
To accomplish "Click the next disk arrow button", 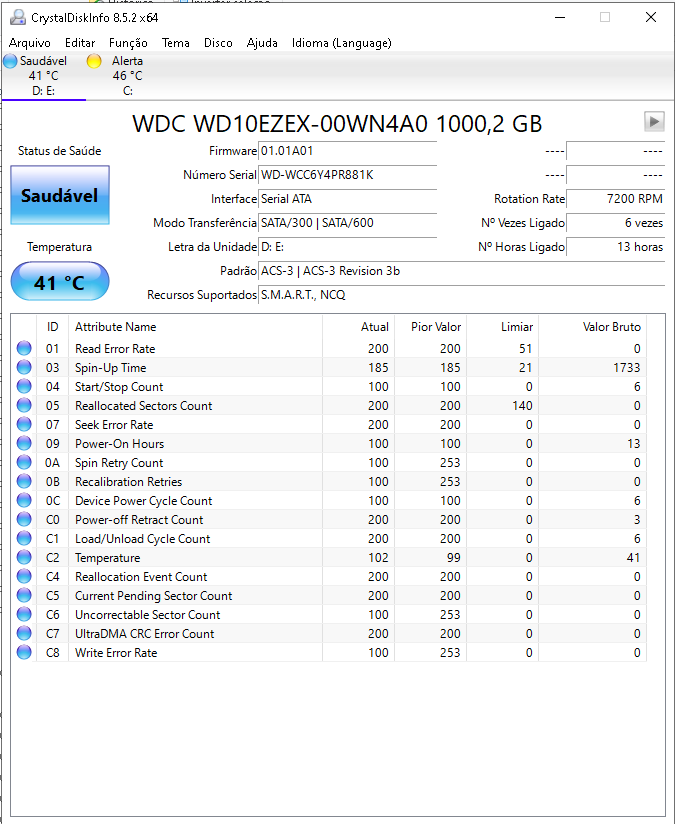I will coord(654,121).
